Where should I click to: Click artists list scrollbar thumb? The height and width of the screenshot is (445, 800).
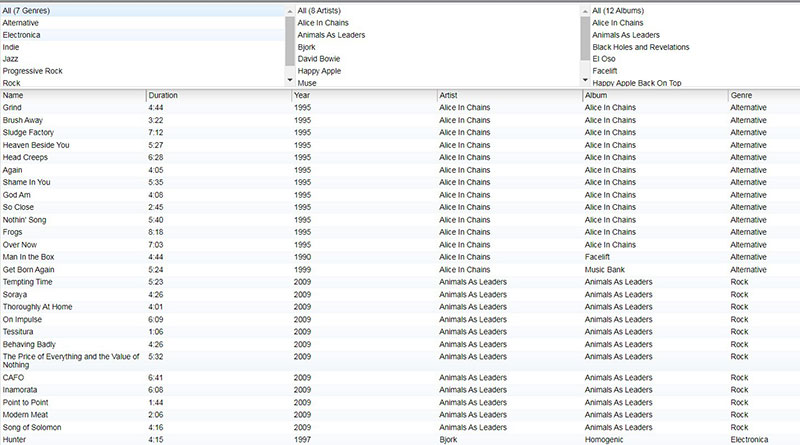(585, 38)
